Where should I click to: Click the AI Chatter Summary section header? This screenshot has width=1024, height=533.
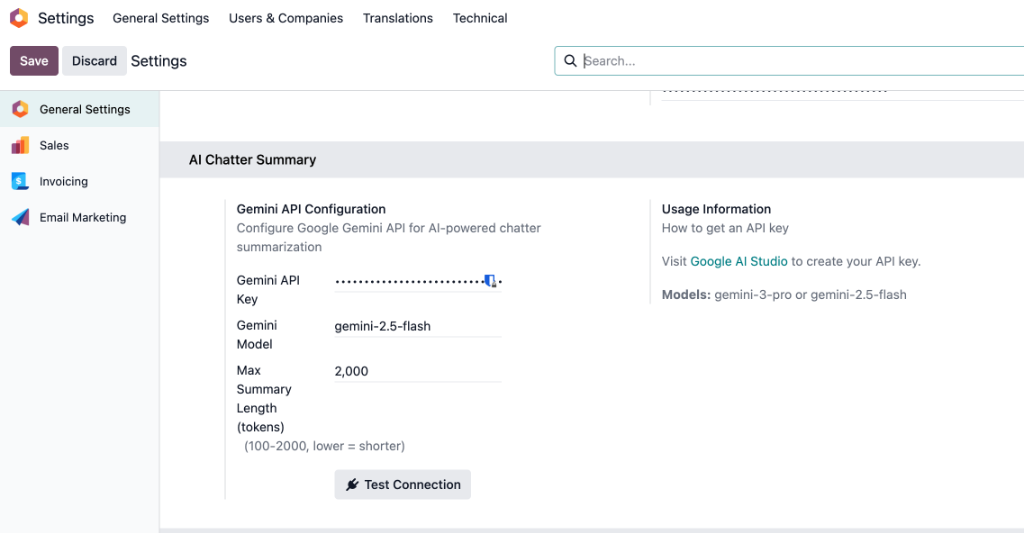point(252,159)
